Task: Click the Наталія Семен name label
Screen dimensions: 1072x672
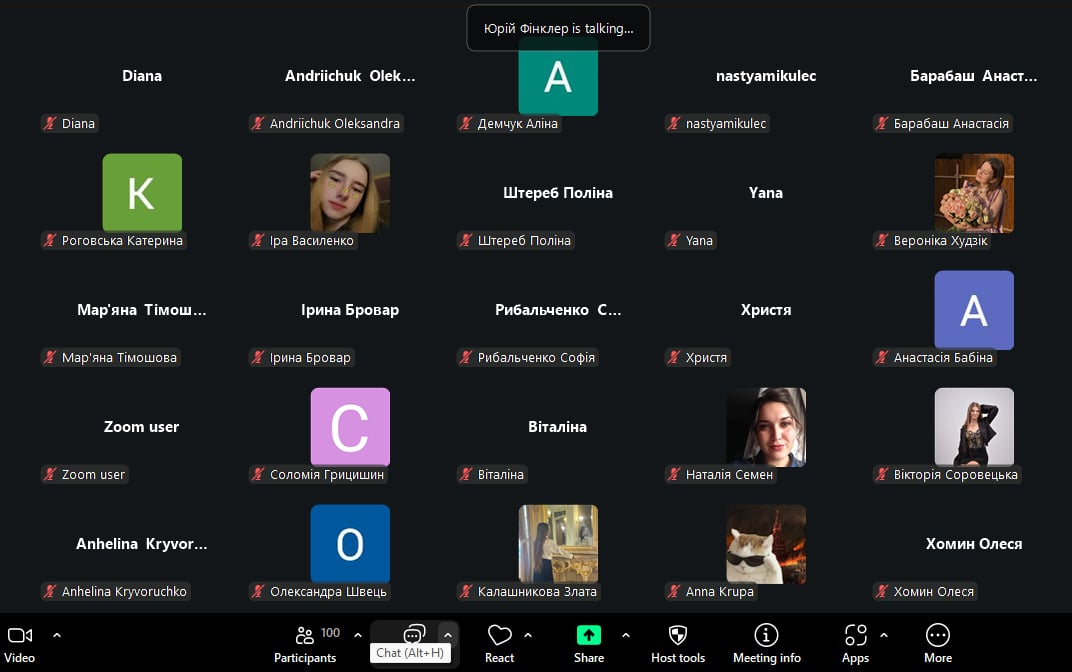Action: click(729, 475)
